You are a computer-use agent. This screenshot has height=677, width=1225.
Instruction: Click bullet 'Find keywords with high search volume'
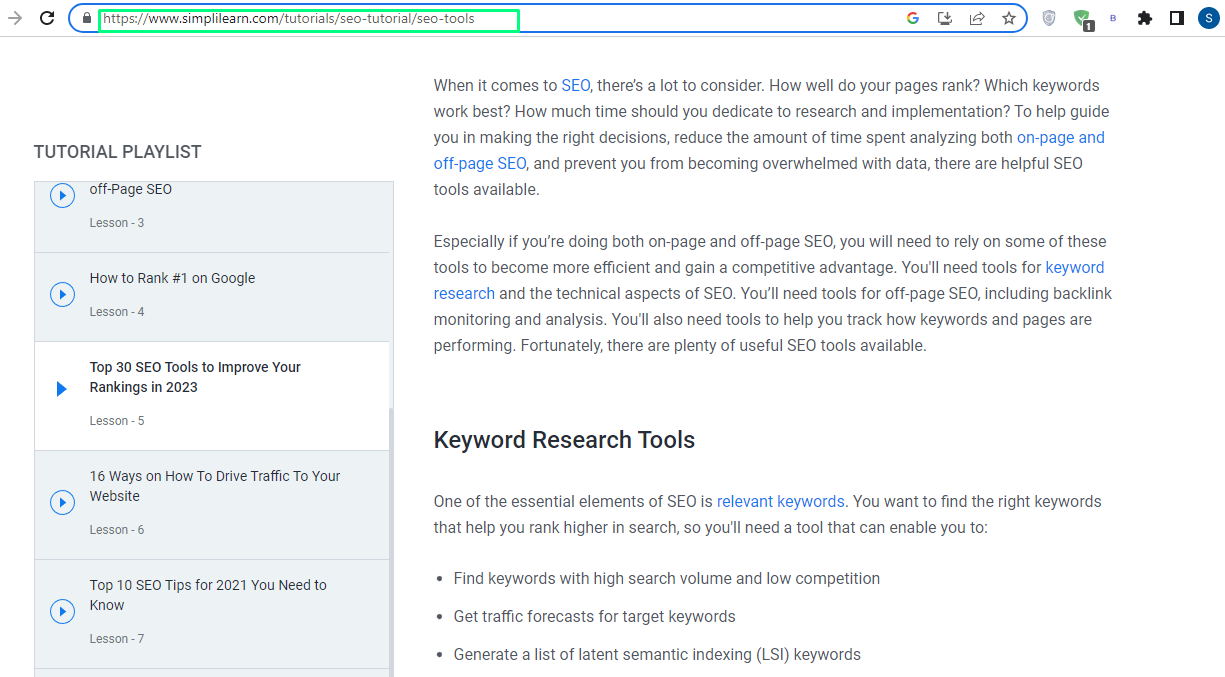click(x=667, y=579)
